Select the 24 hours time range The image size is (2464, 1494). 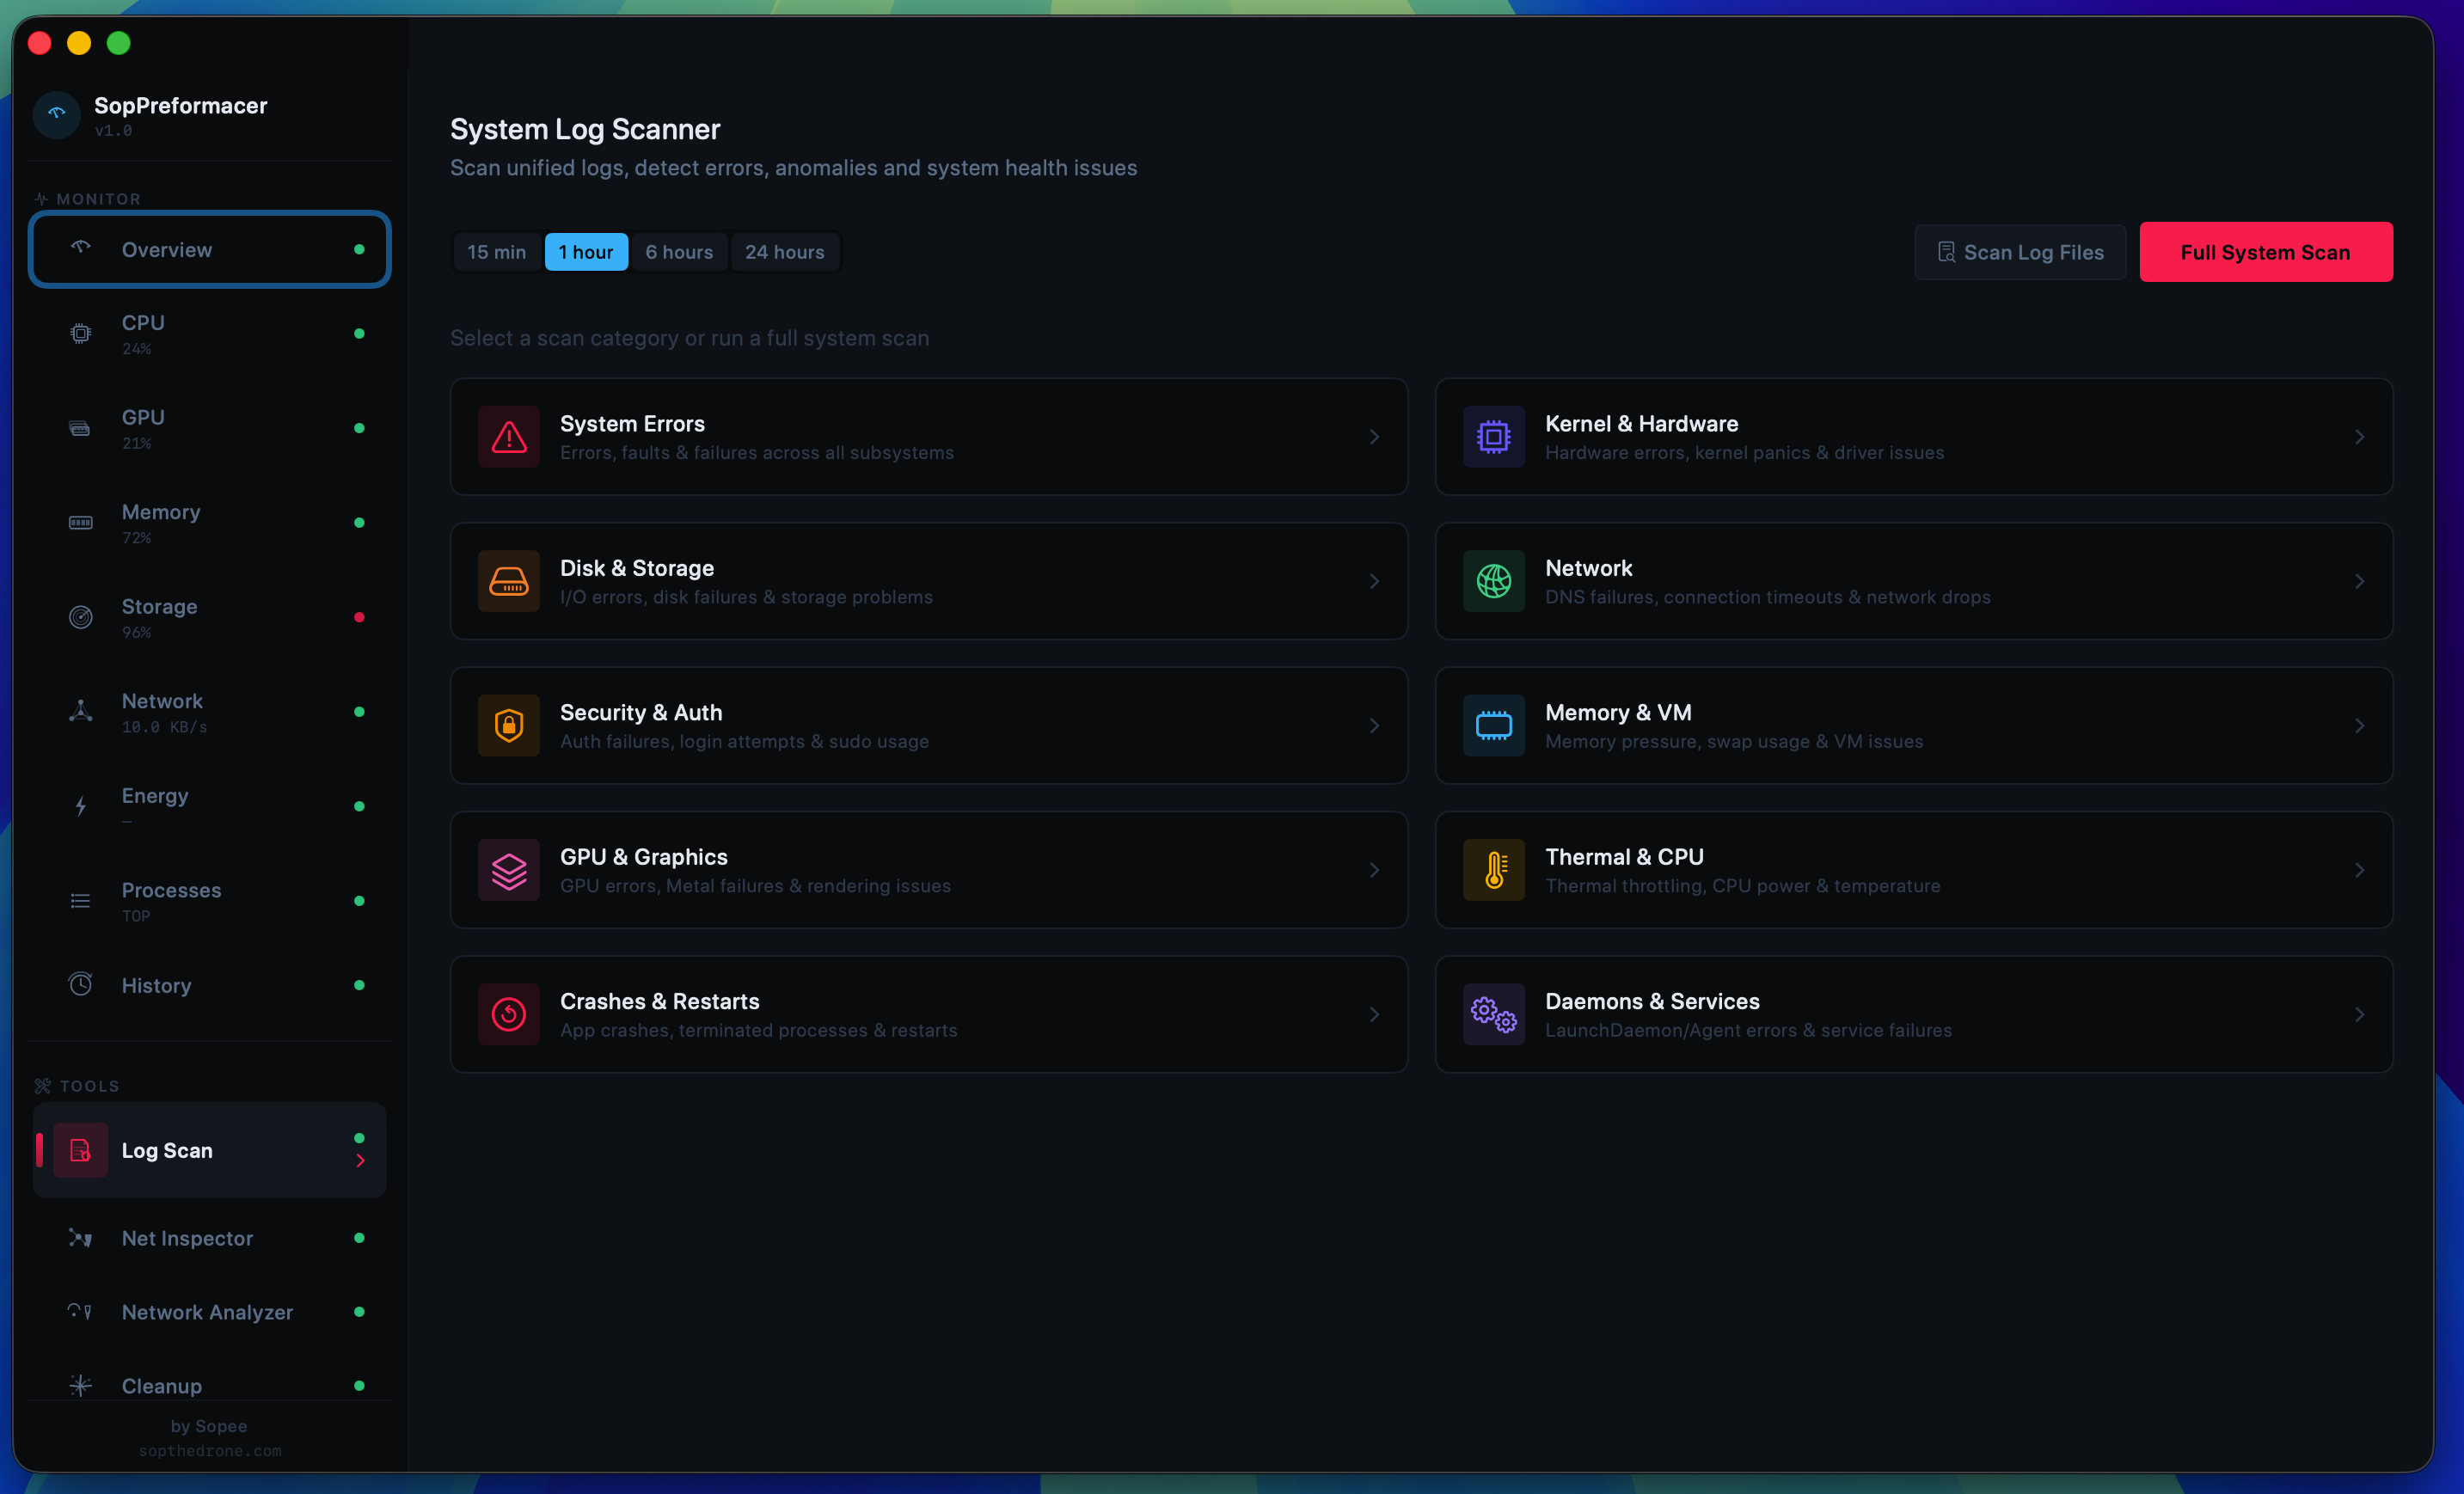coord(785,251)
